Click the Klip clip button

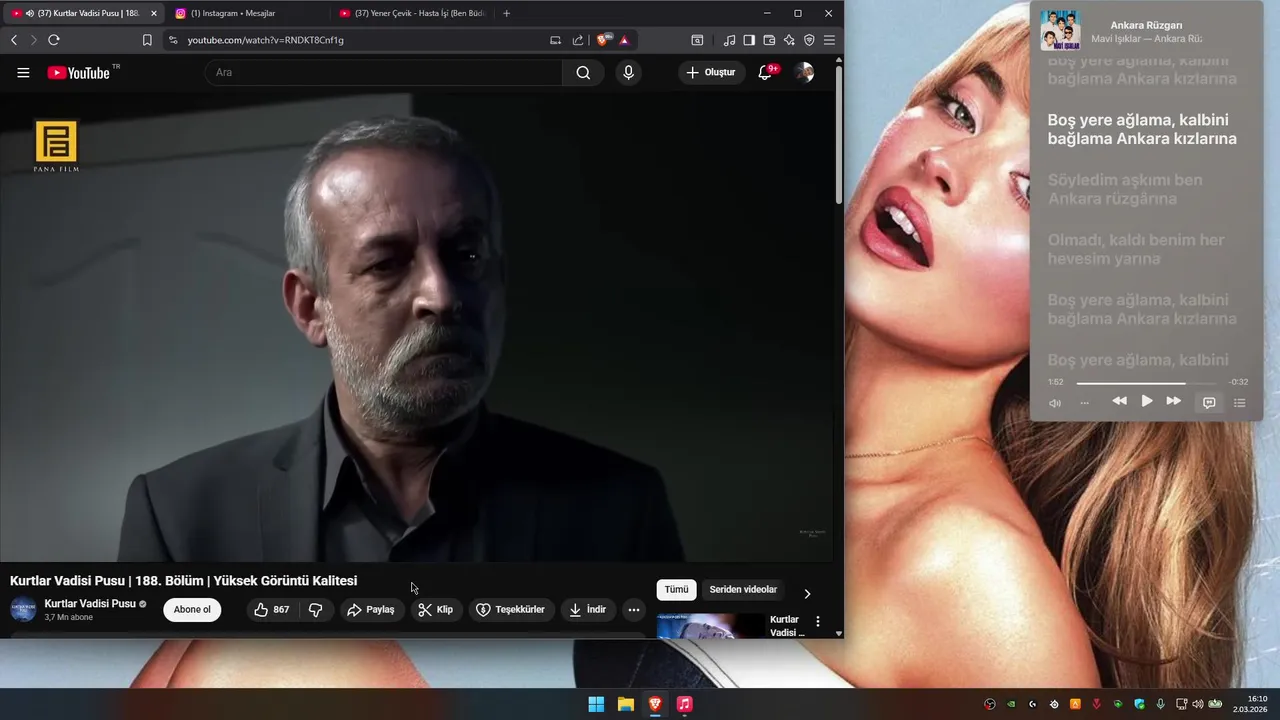pos(436,609)
